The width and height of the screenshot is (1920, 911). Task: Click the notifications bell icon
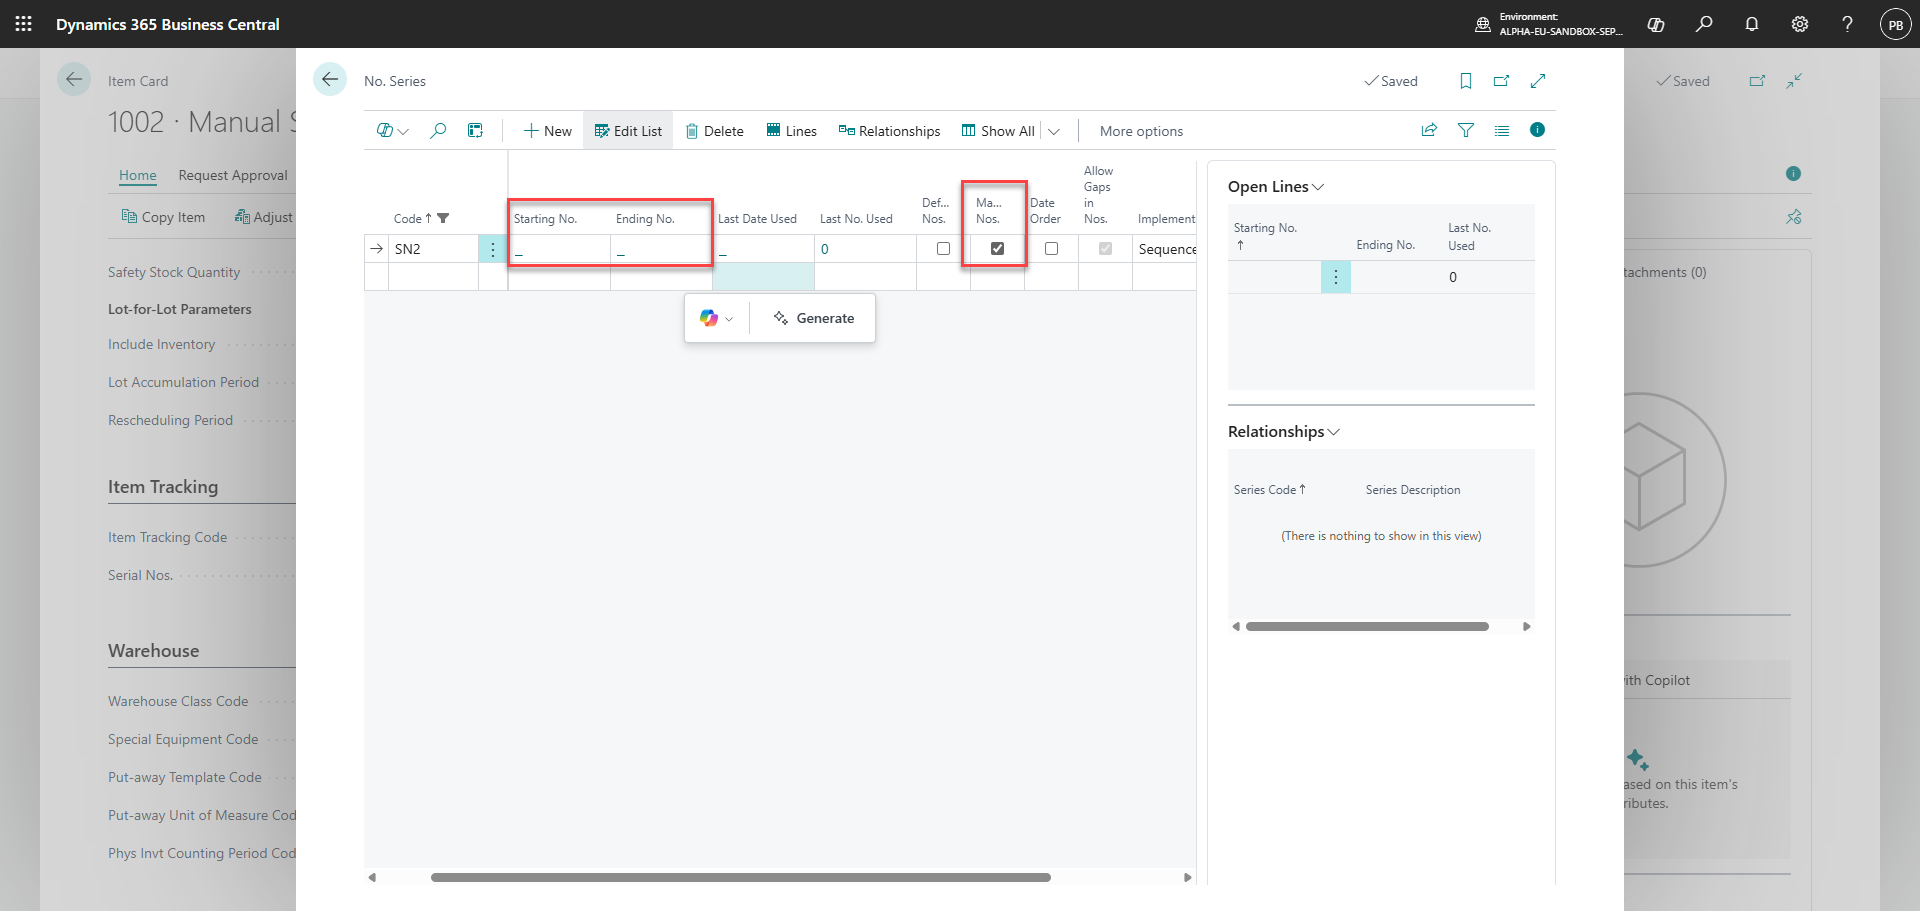[1752, 24]
